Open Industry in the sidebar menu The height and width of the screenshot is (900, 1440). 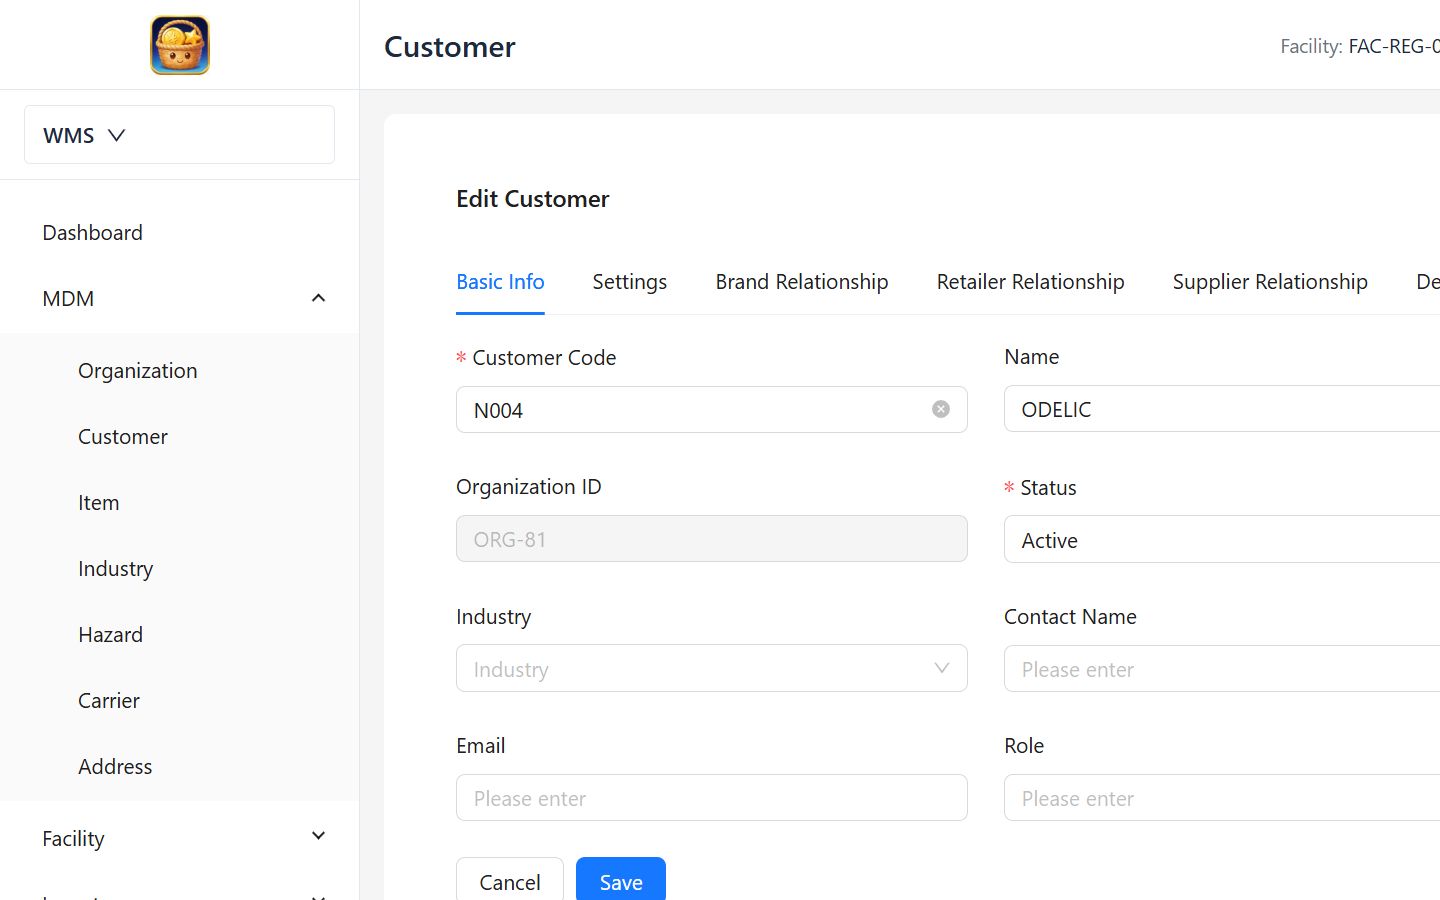click(x=116, y=568)
